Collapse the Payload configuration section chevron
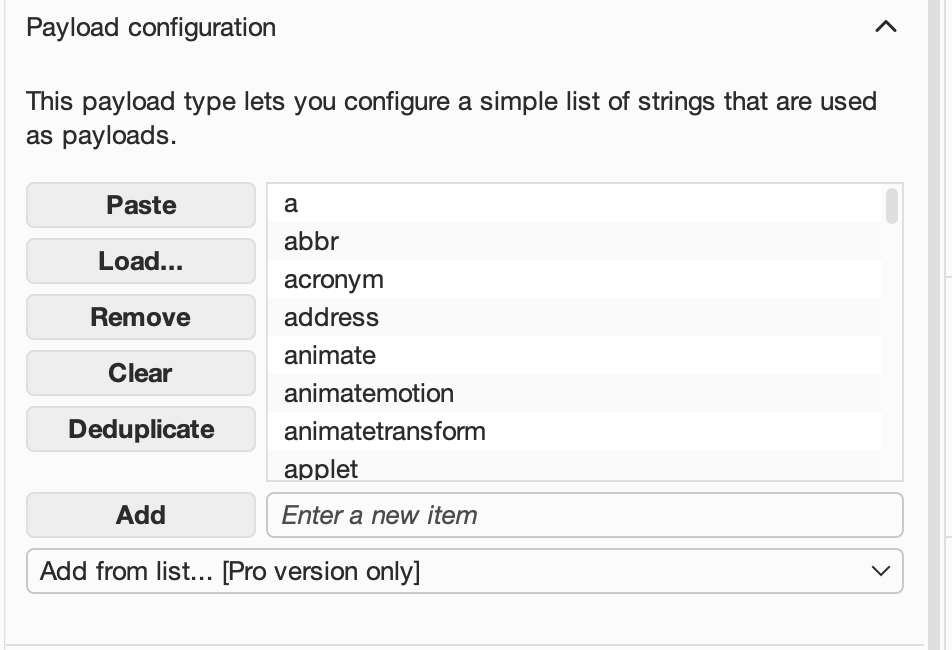Viewport: 952px width, 650px height. click(x=885, y=27)
